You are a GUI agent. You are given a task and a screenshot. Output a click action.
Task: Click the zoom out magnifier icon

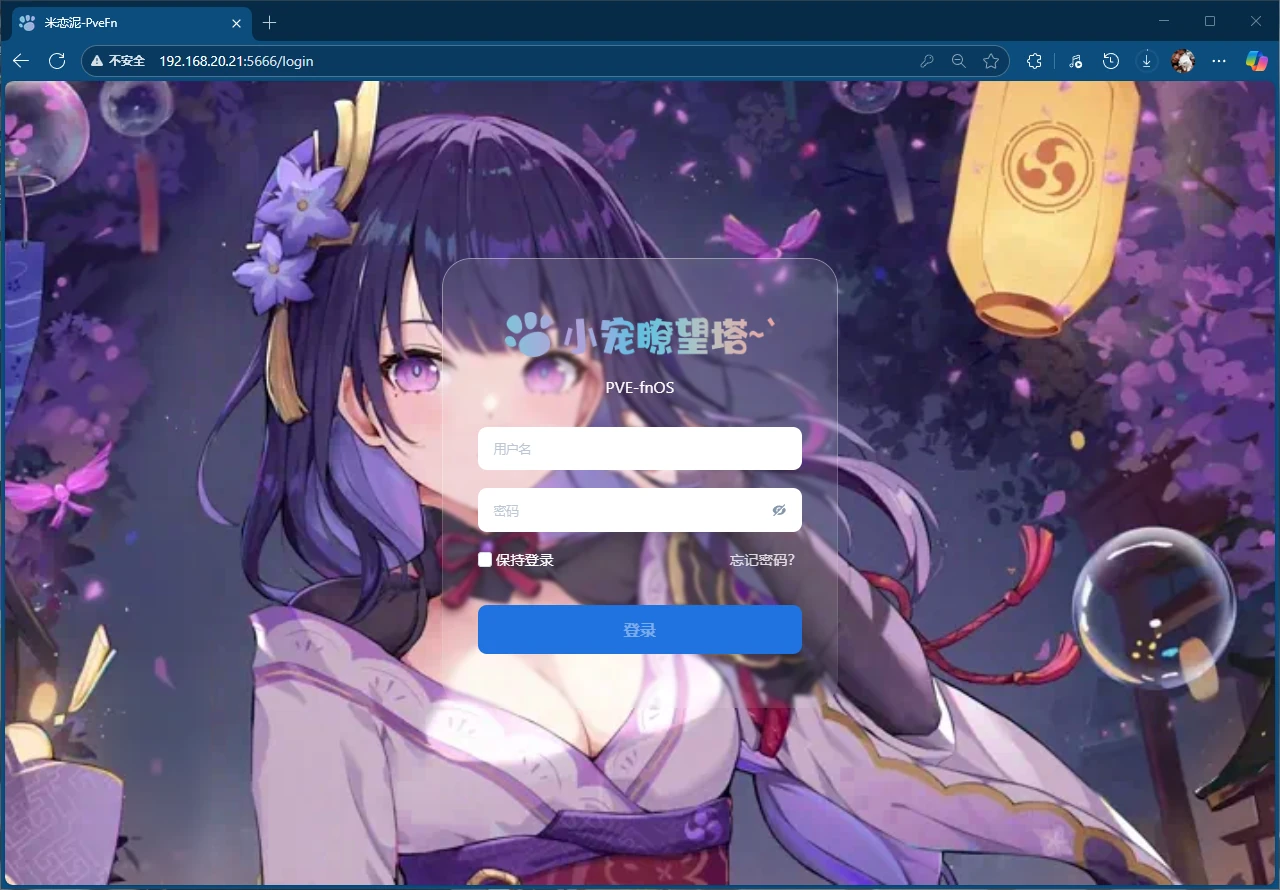coord(958,61)
